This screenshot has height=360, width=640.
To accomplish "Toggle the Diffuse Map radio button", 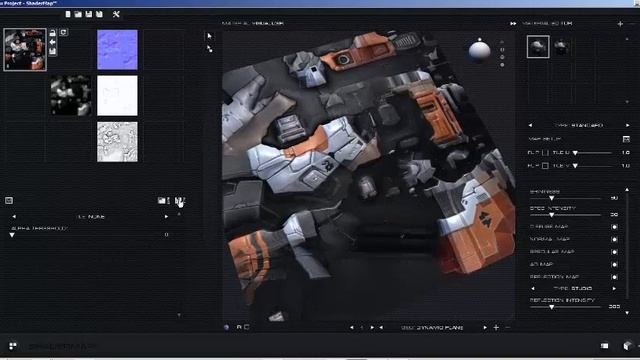I will 614,227.
